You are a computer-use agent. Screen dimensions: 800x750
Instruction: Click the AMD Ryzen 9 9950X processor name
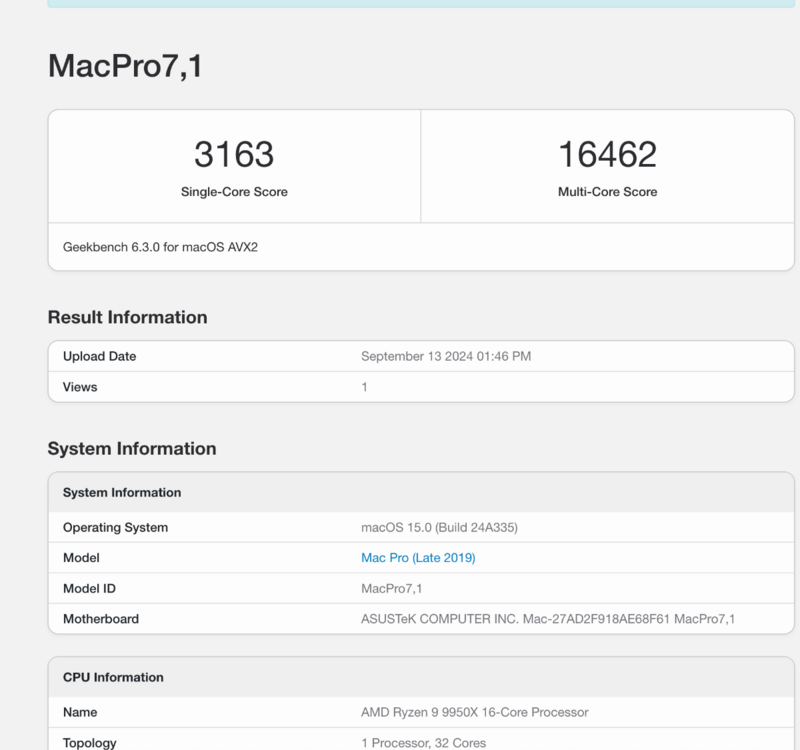[474, 712]
